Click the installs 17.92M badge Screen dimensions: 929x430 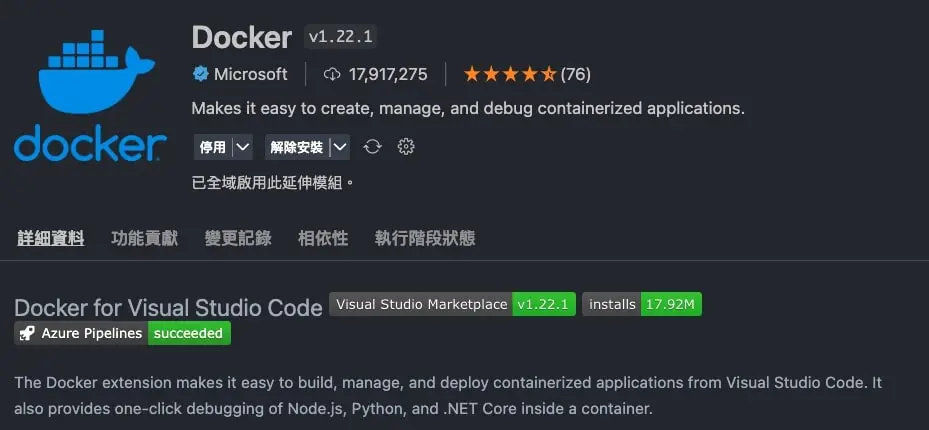[641, 304]
